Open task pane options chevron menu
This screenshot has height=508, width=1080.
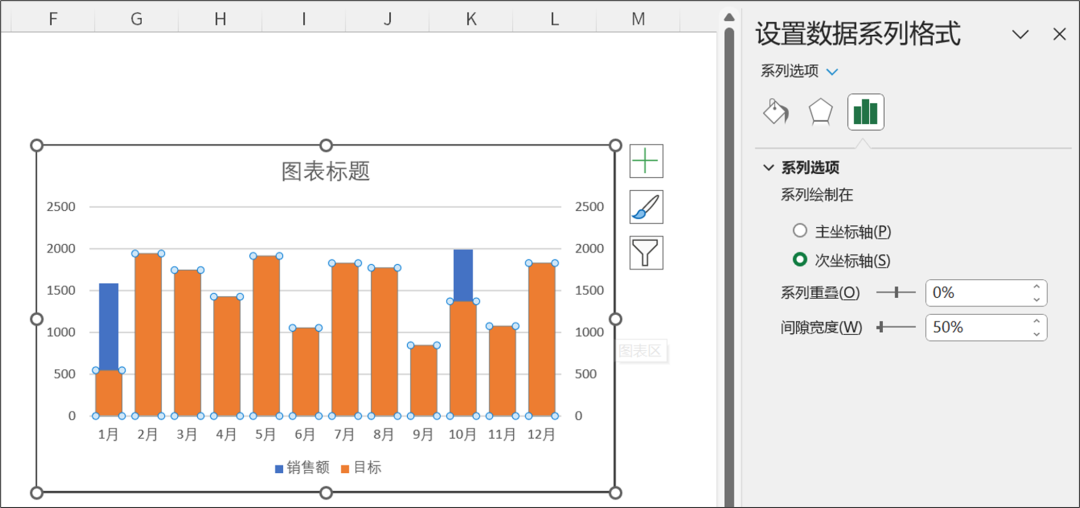click(1020, 34)
